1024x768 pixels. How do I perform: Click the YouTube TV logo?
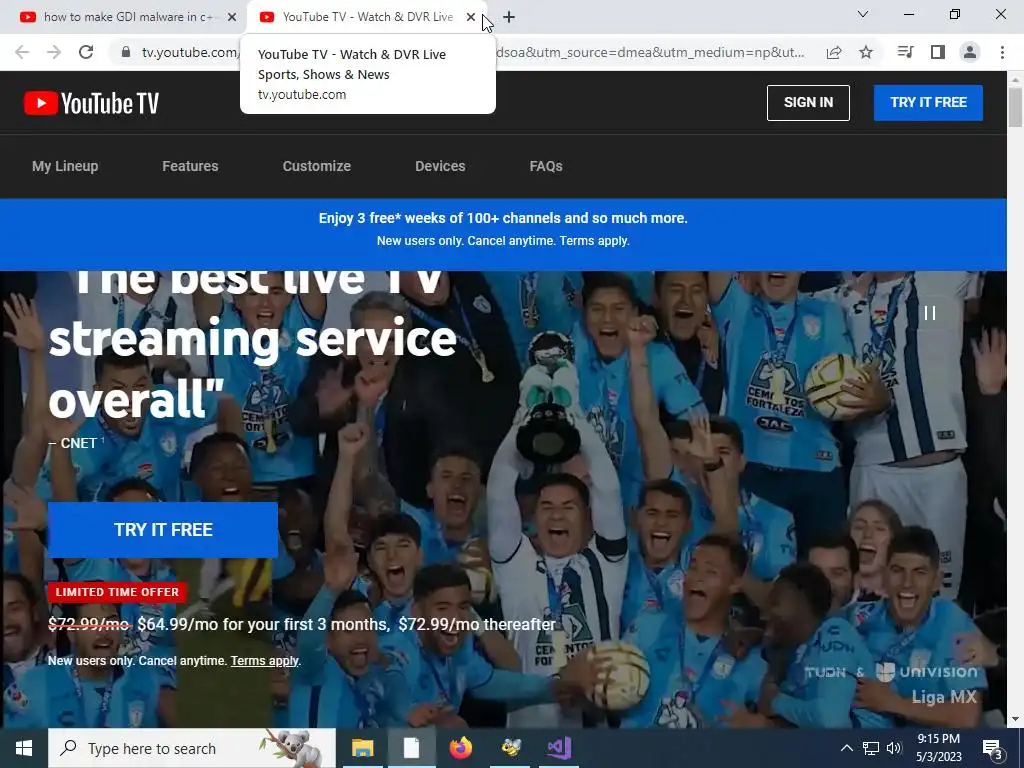coord(91,103)
